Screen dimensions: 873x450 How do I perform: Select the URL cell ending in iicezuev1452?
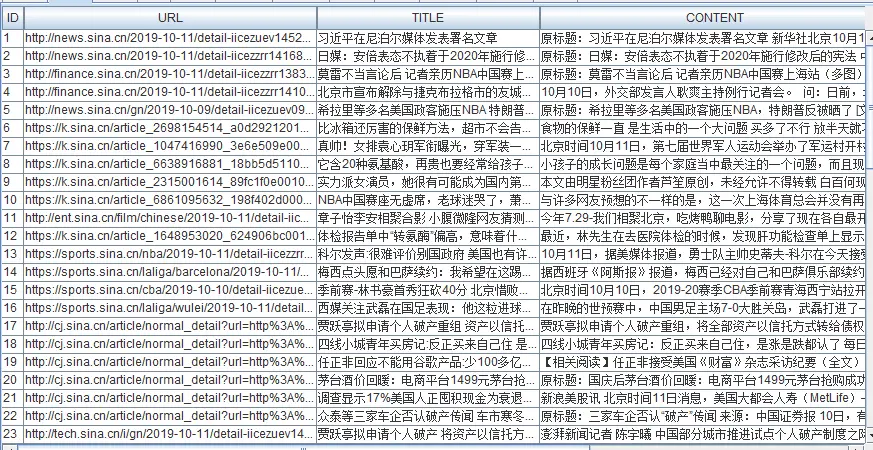[x=170, y=38]
